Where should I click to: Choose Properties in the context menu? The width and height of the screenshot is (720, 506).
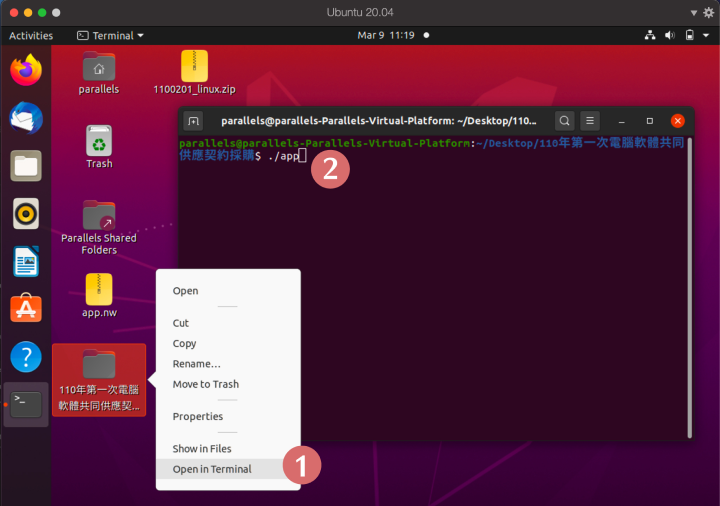(228, 416)
